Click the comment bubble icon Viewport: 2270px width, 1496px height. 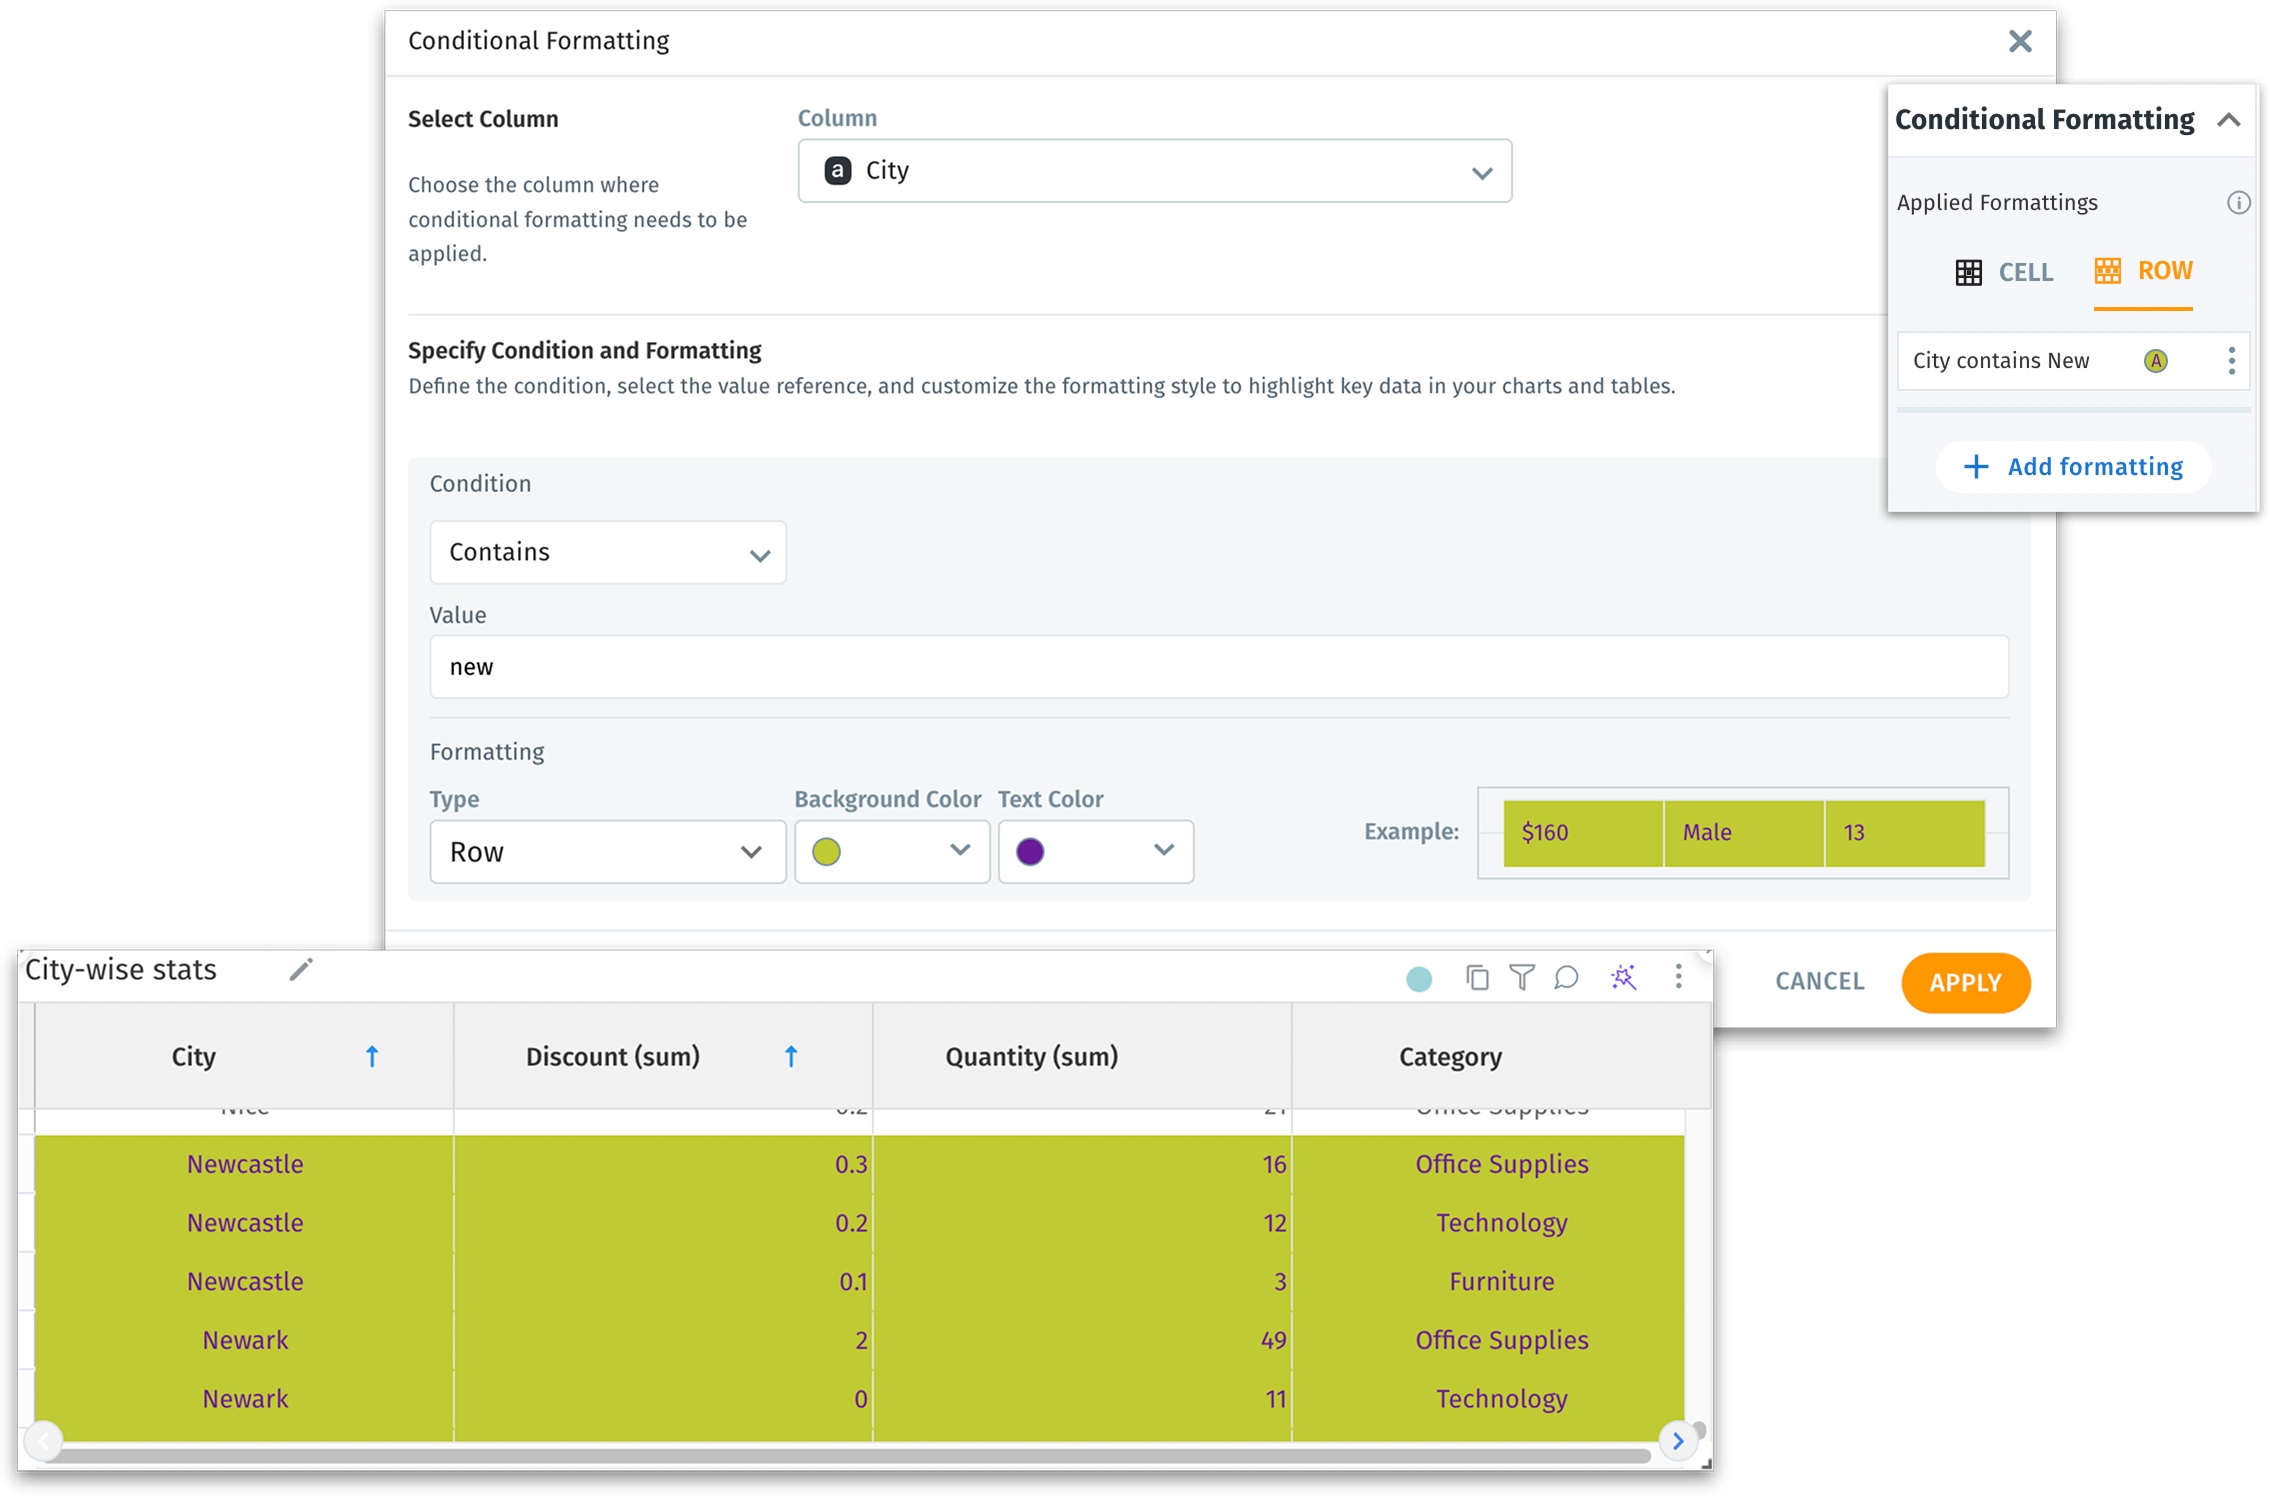[x=1566, y=977]
